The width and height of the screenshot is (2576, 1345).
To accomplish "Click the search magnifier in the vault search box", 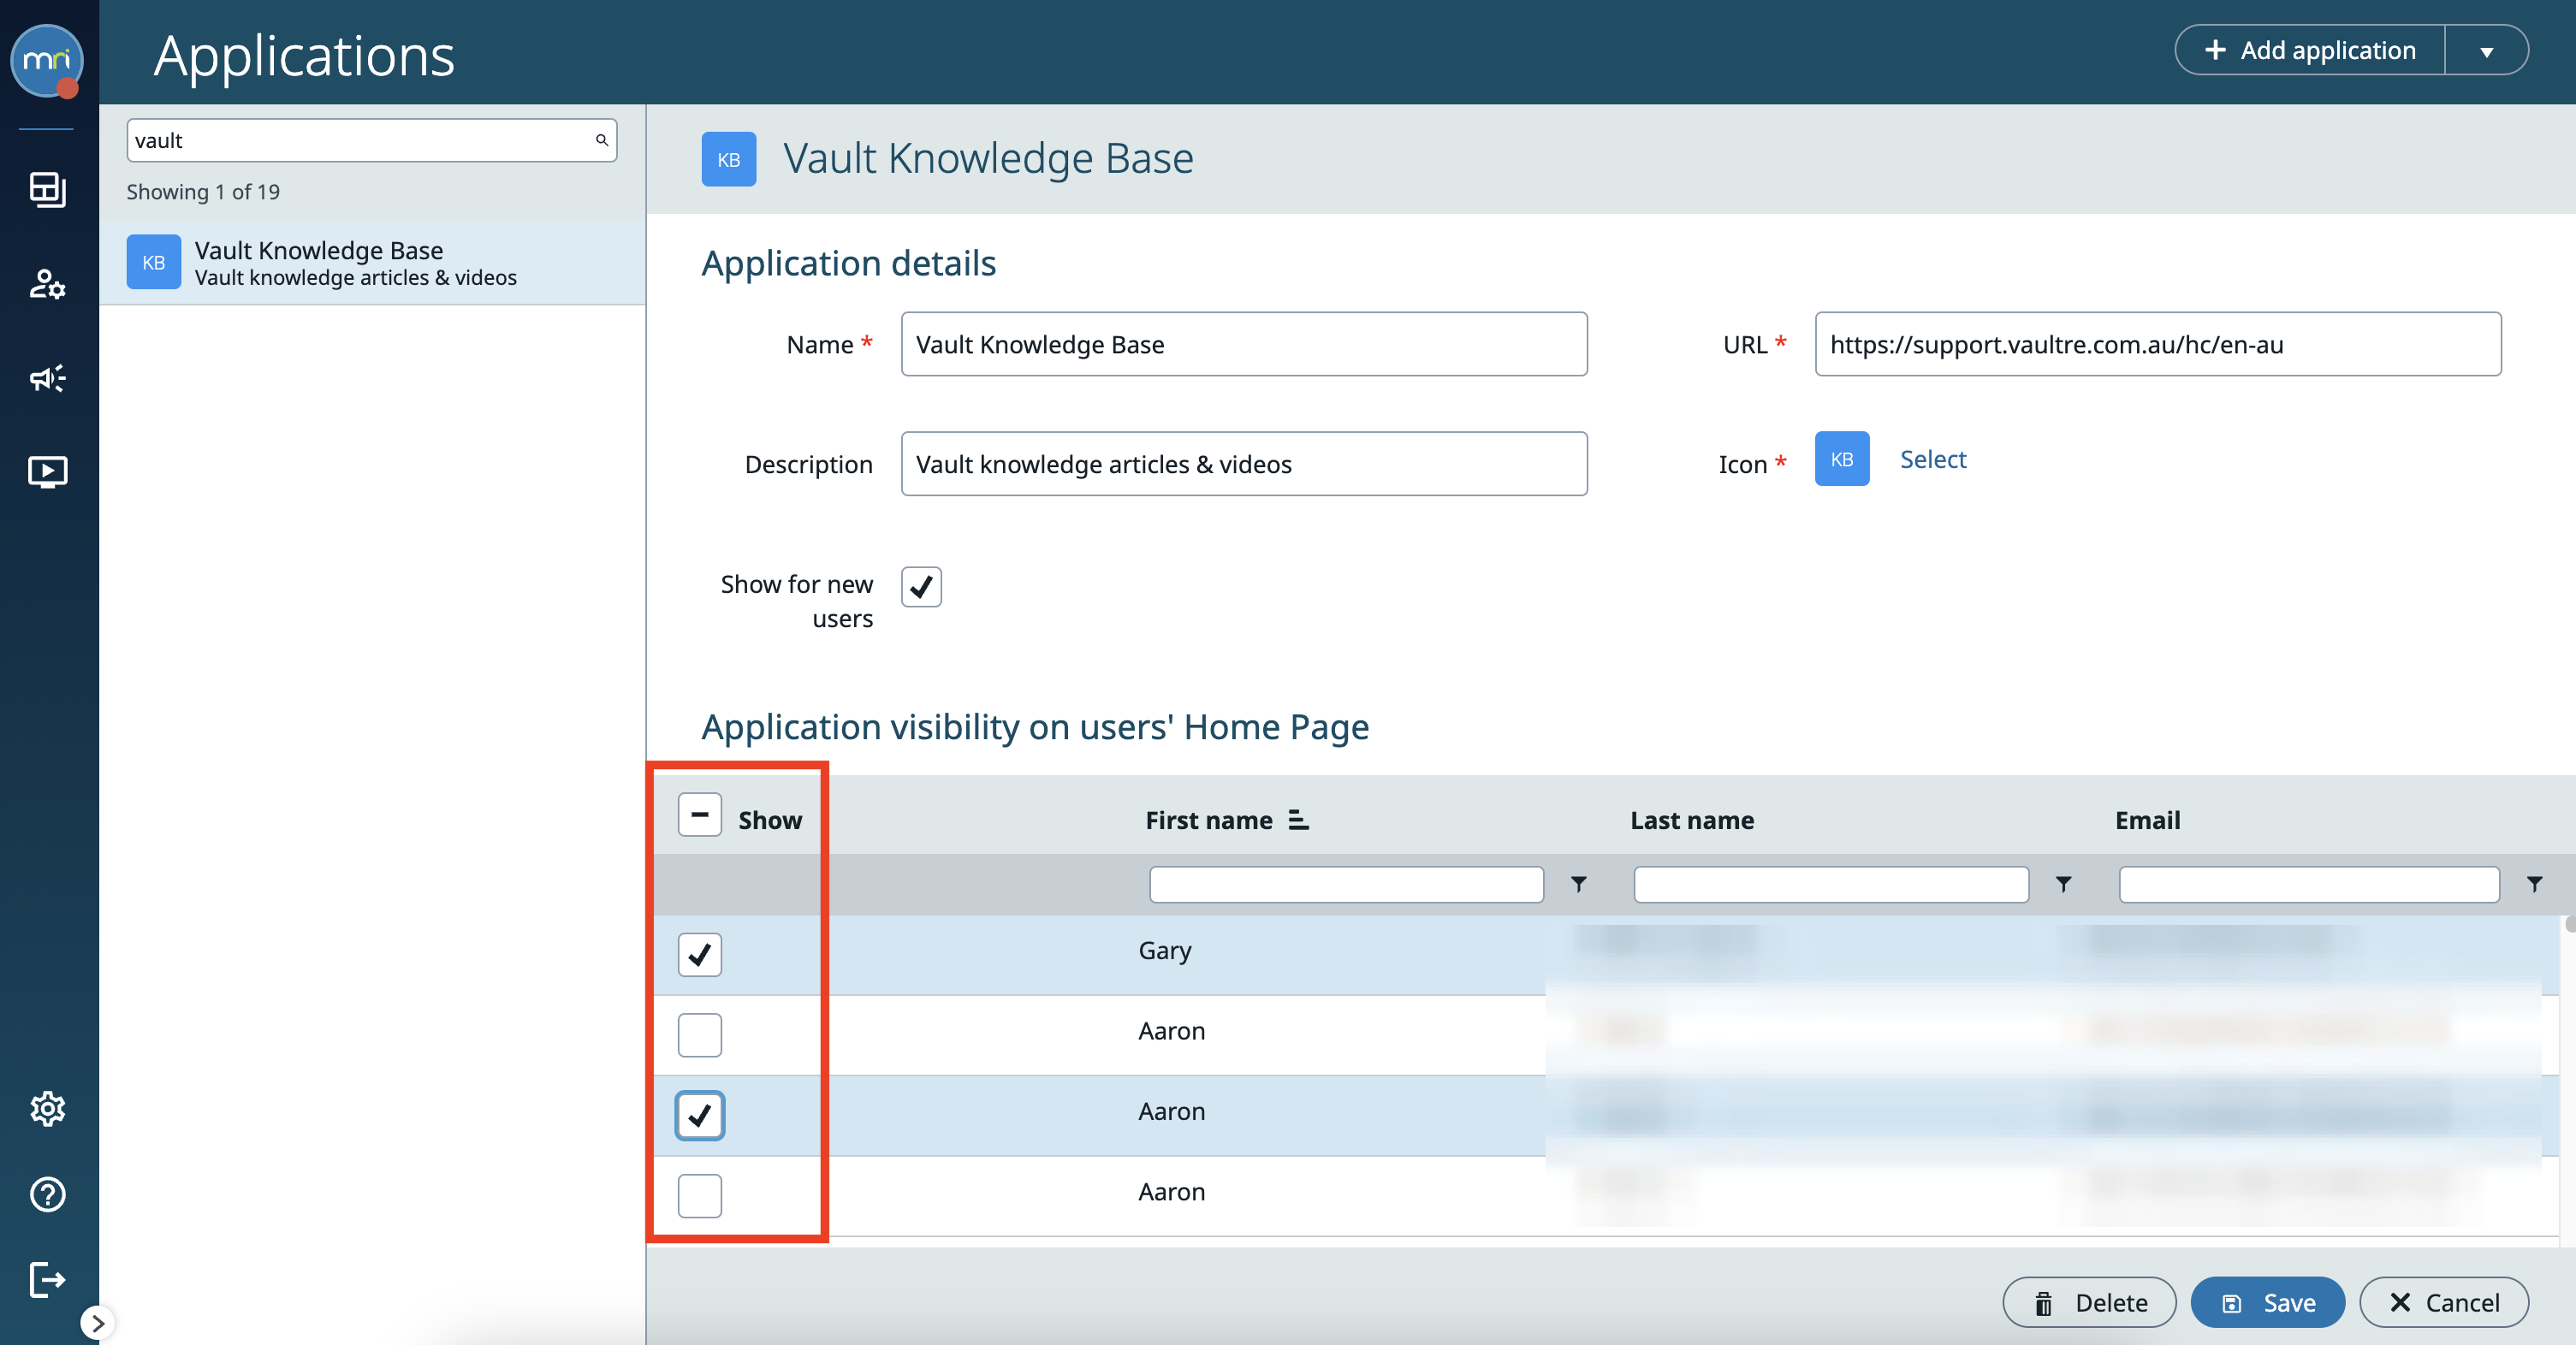I will [601, 140].
